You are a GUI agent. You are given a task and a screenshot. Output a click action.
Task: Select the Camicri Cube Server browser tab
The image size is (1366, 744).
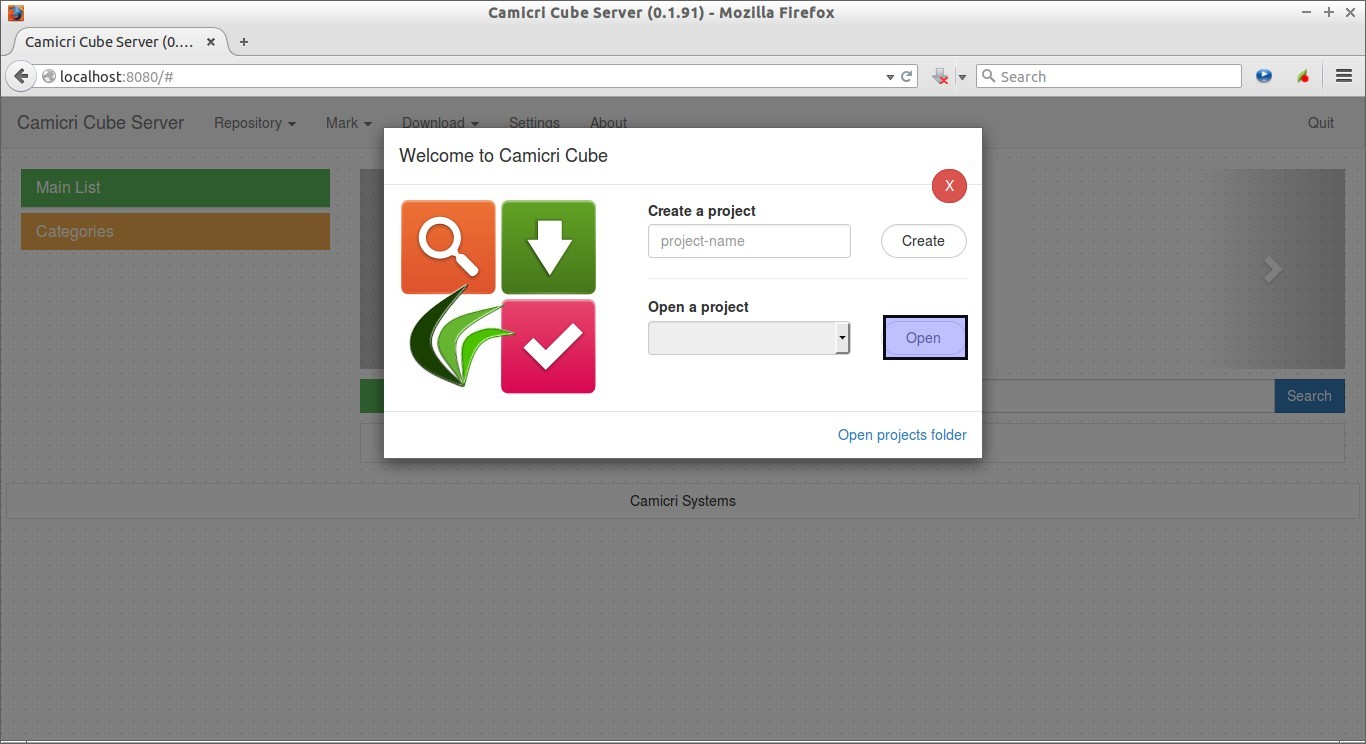[x=118, y=42]
